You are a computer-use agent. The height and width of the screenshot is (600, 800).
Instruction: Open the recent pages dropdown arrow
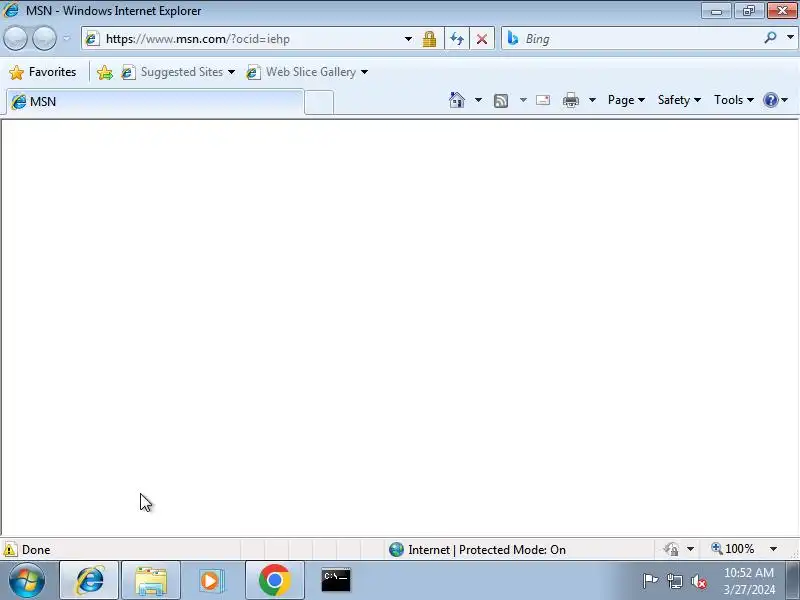coord(66,38)
